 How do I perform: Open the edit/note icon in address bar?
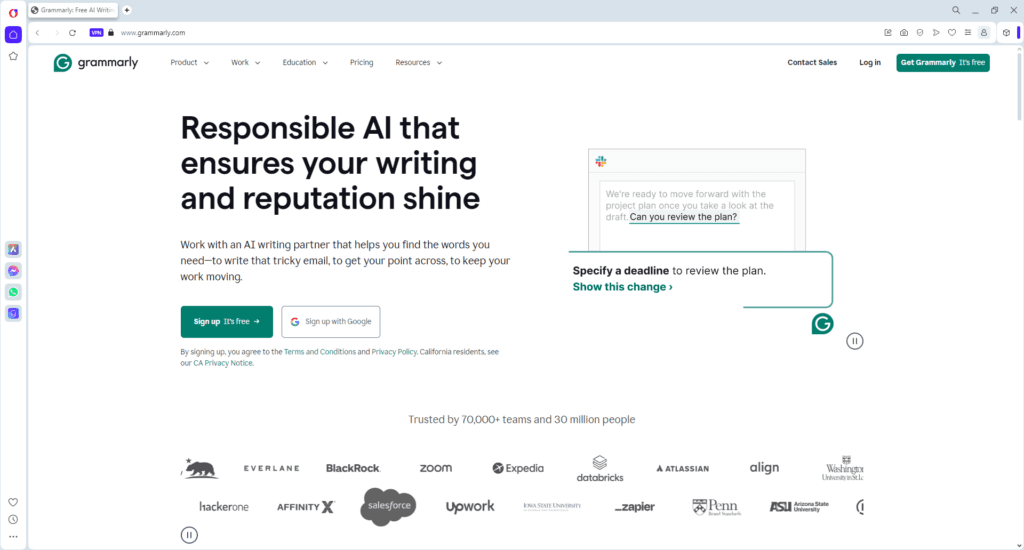[x=888, y=33]
